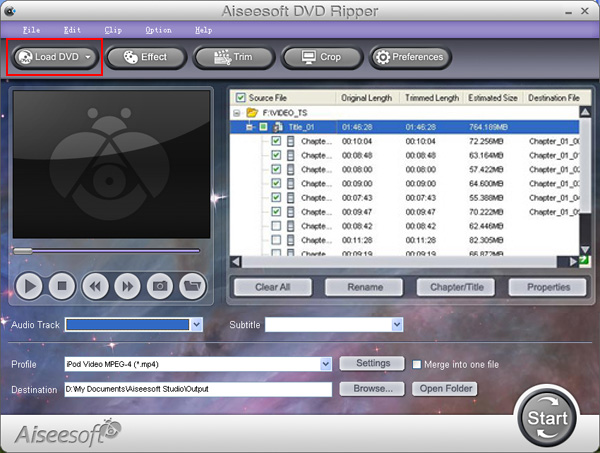This screenshot has height=453, width=600.
Task: Open the Audio Track dropdown
Action: pyautogui.click(x=196, y=325)
